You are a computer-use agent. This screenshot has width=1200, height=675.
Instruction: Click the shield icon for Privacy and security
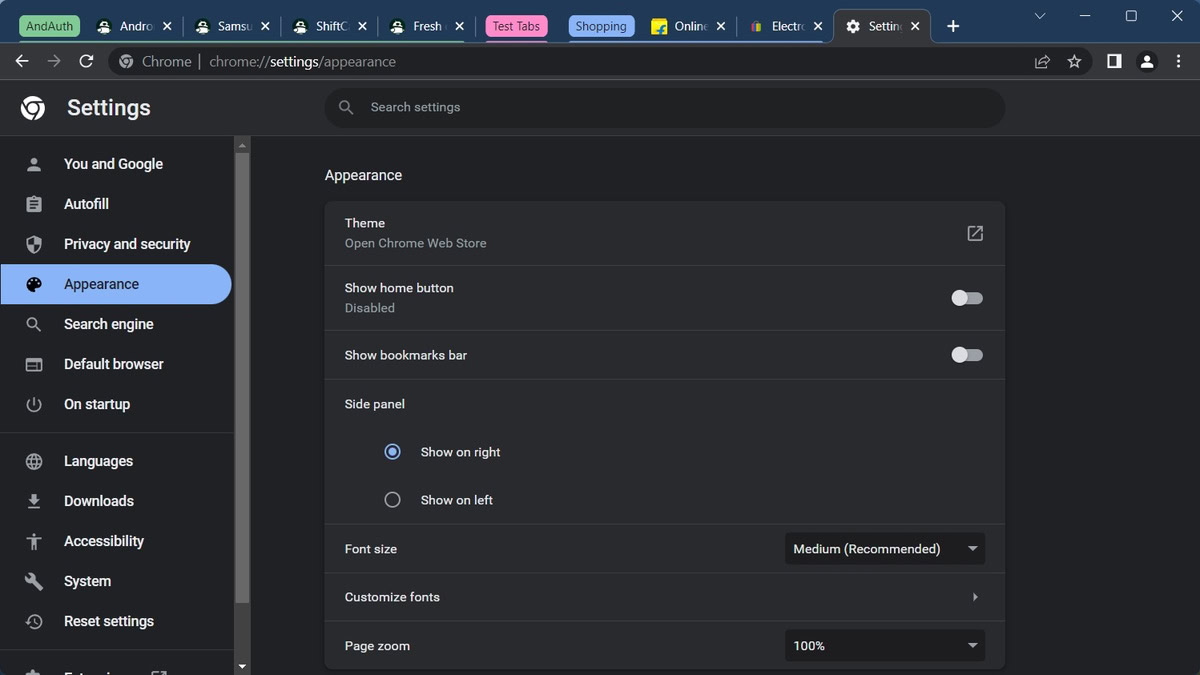click(34, 244)
